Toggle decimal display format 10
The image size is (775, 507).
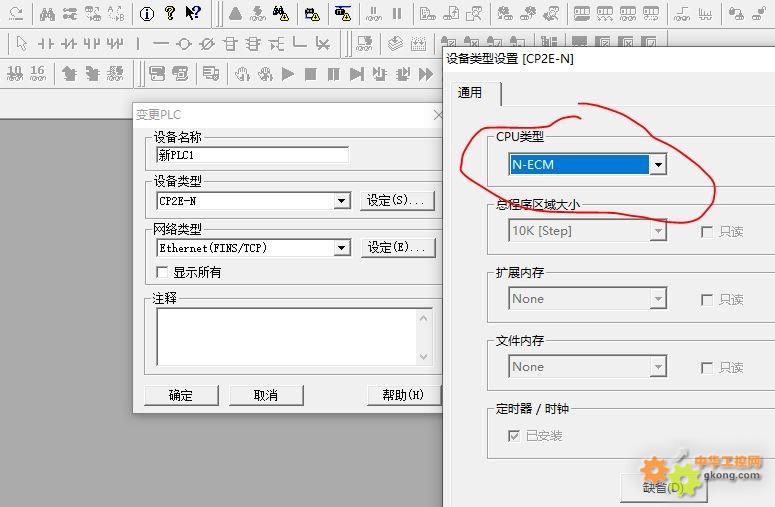(15, 73)
